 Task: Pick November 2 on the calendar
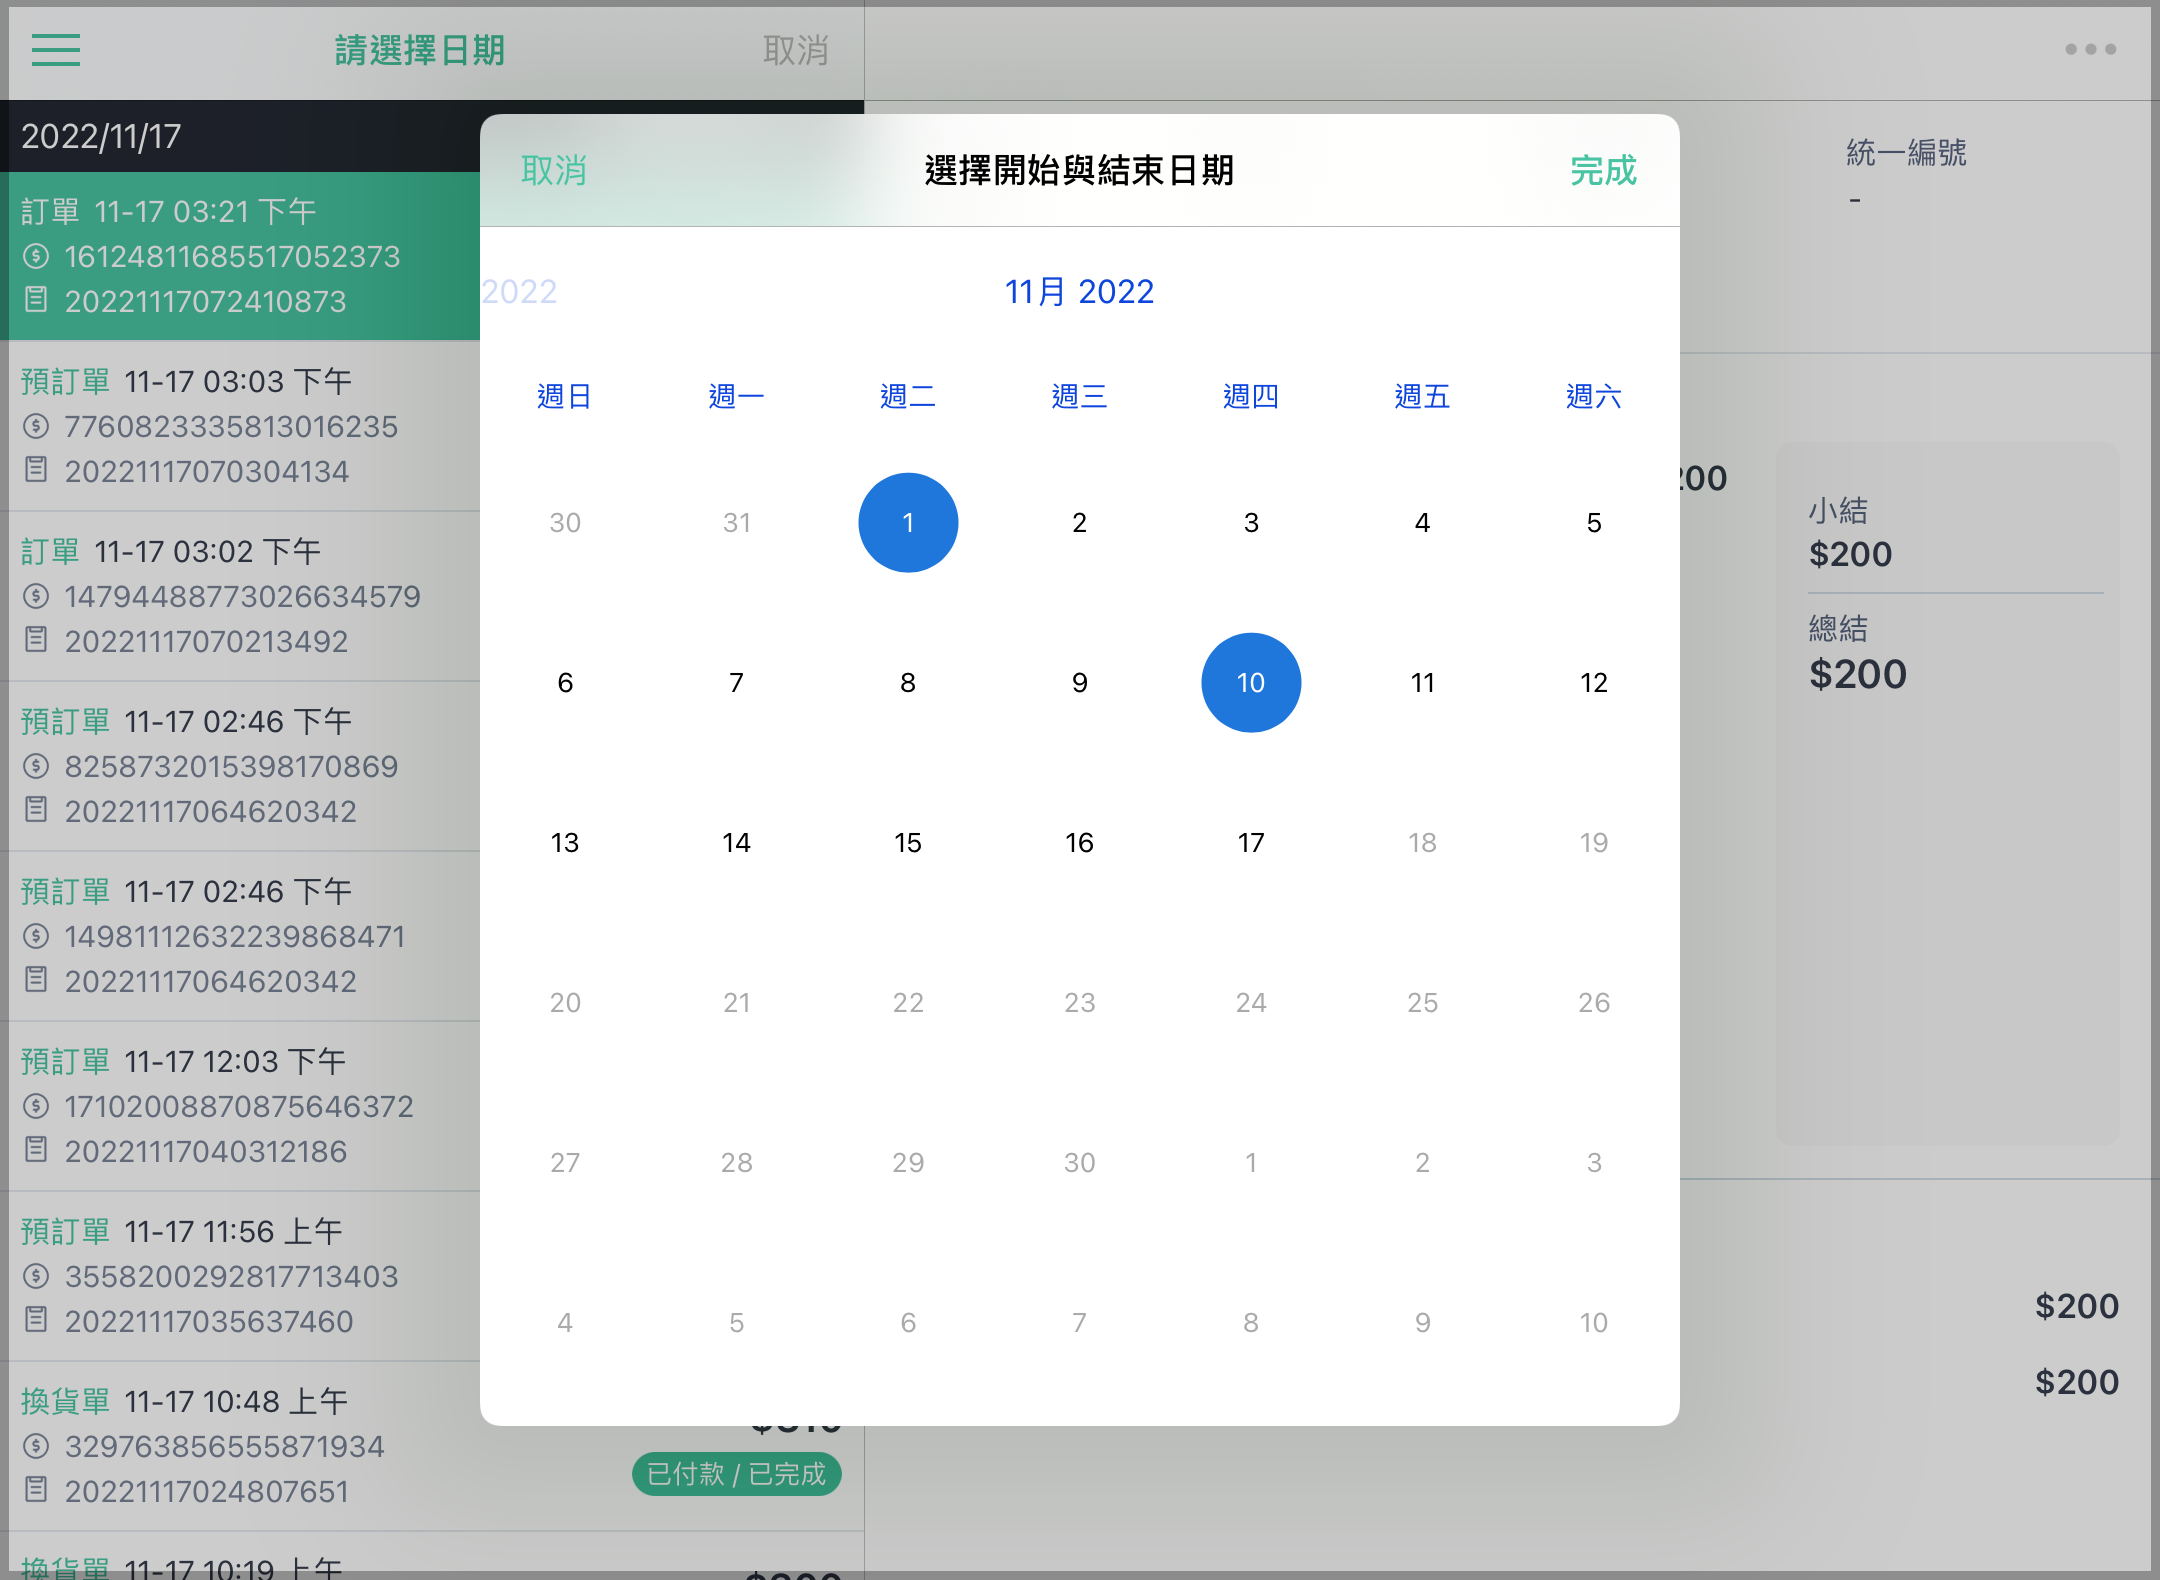[x=1080, y=522]
